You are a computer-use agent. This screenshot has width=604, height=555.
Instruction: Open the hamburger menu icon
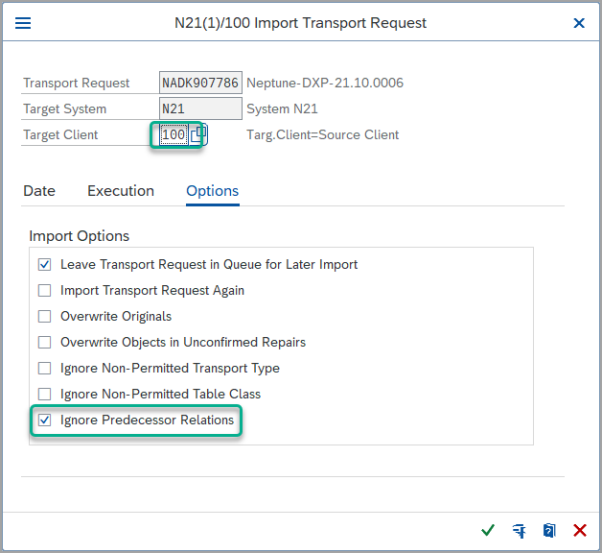point(23,23)
